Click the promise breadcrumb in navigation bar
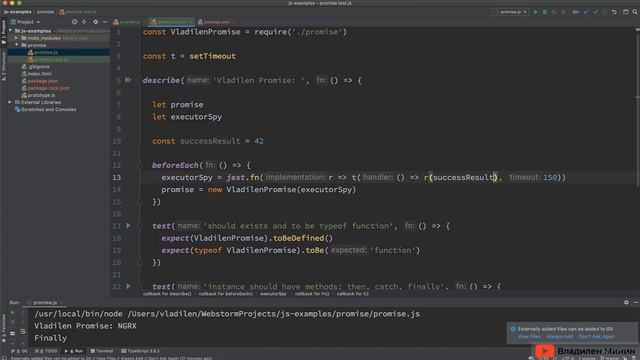 tap(45, 12)
